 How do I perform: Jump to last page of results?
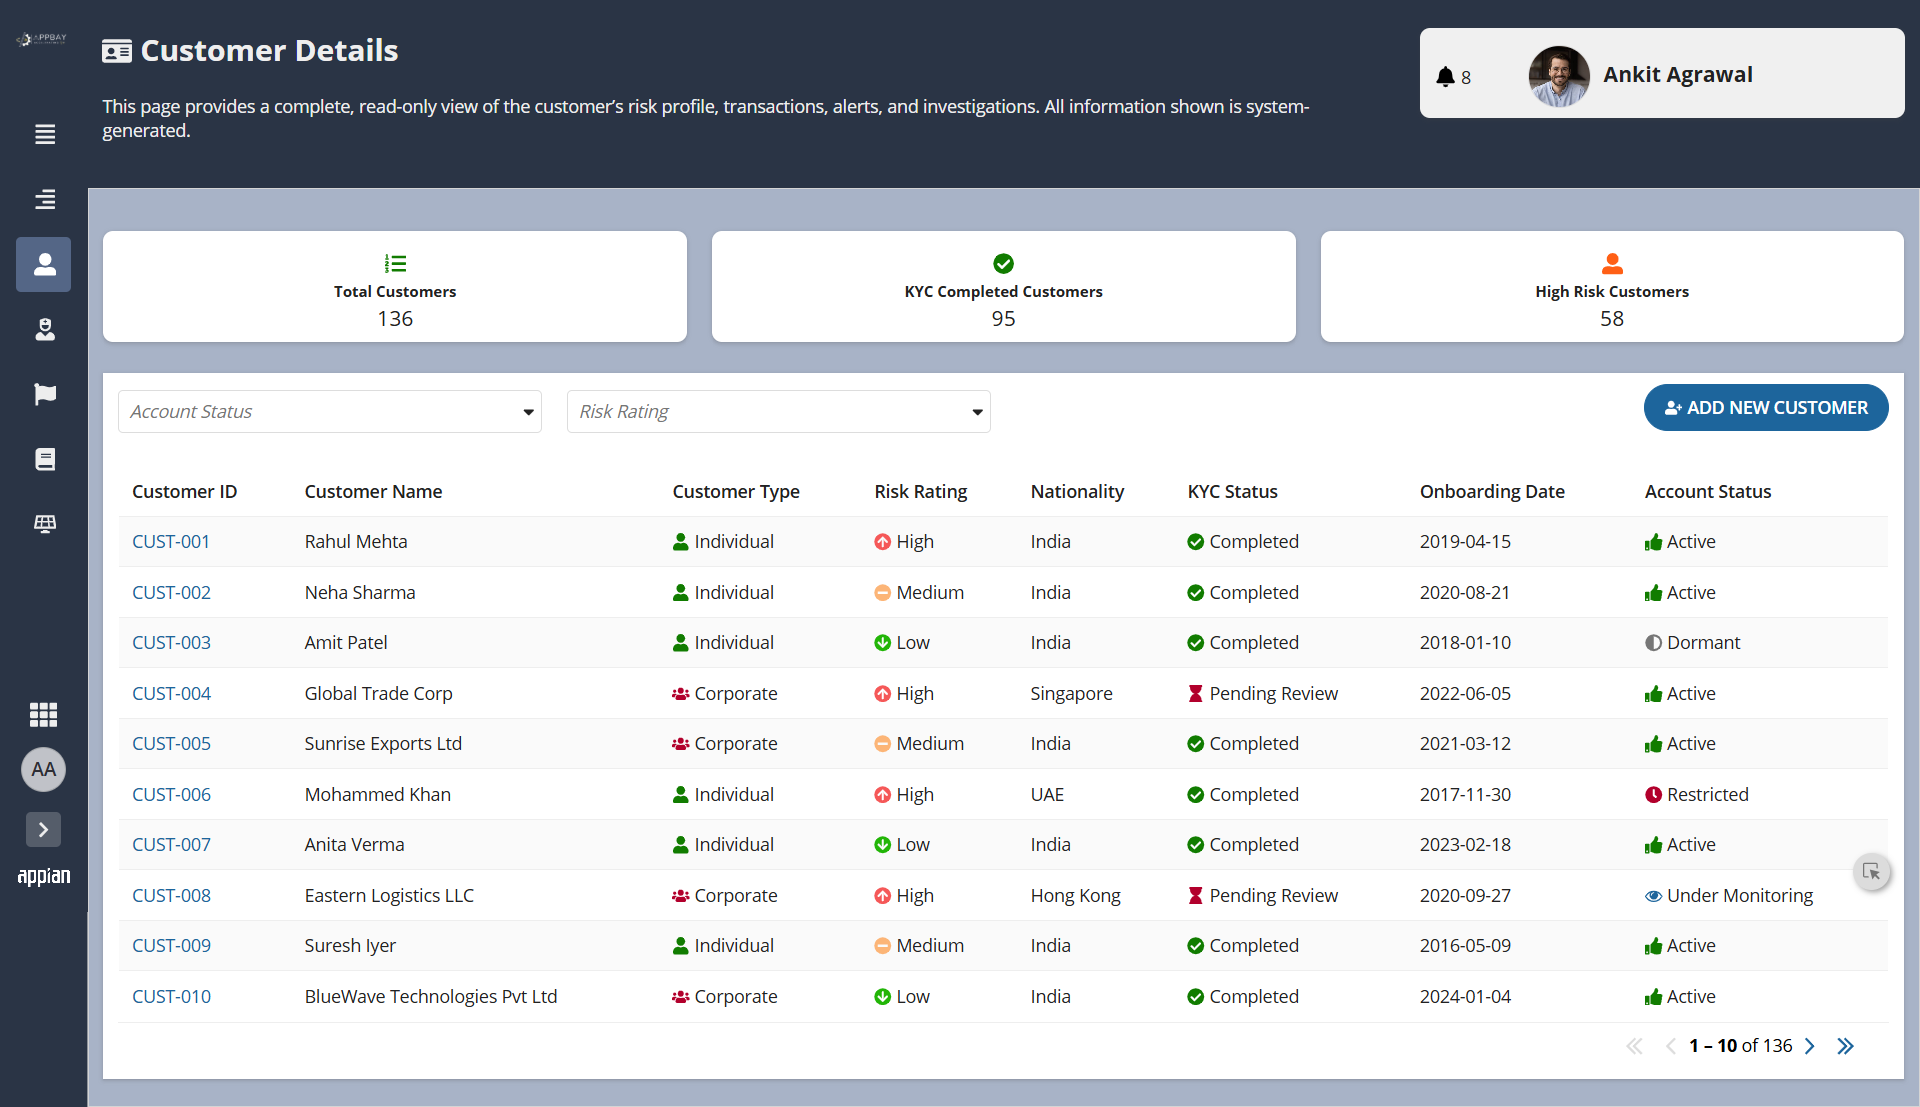(x=1845, y=1046)
